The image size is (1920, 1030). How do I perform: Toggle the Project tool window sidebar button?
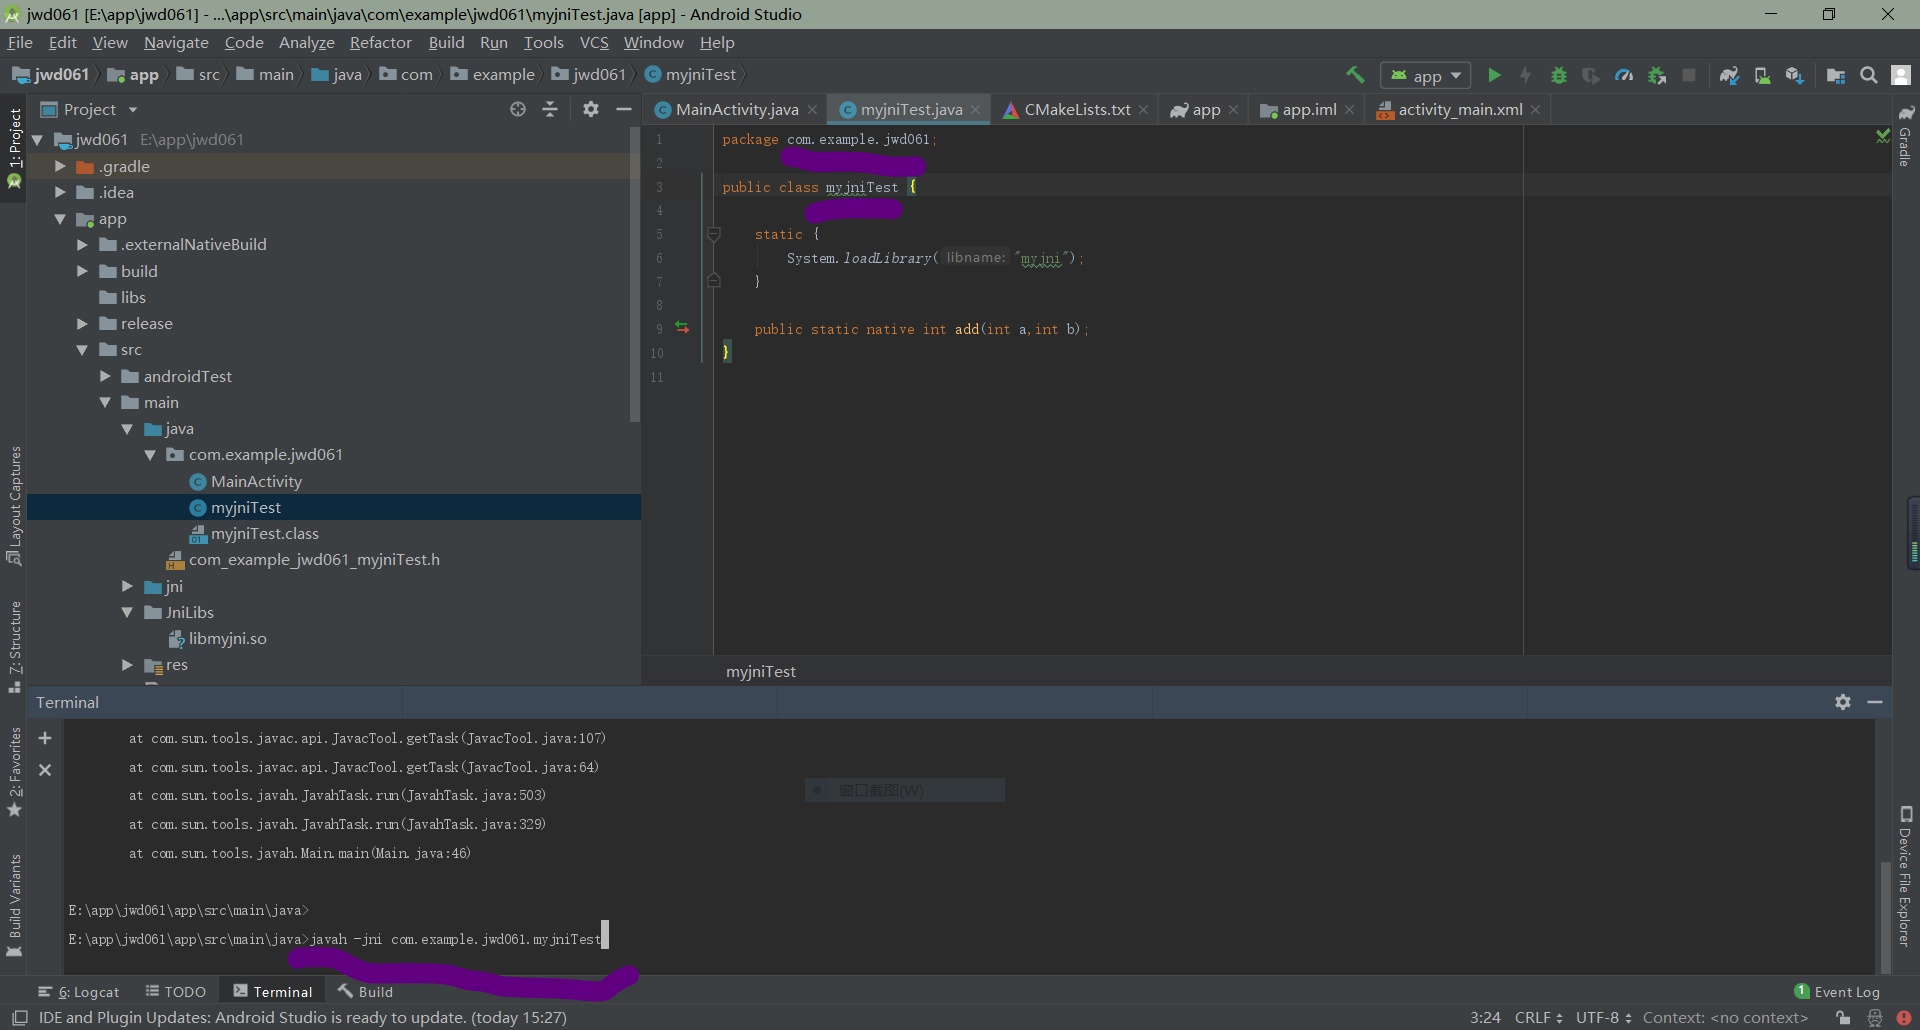click(x=14, y=148)
